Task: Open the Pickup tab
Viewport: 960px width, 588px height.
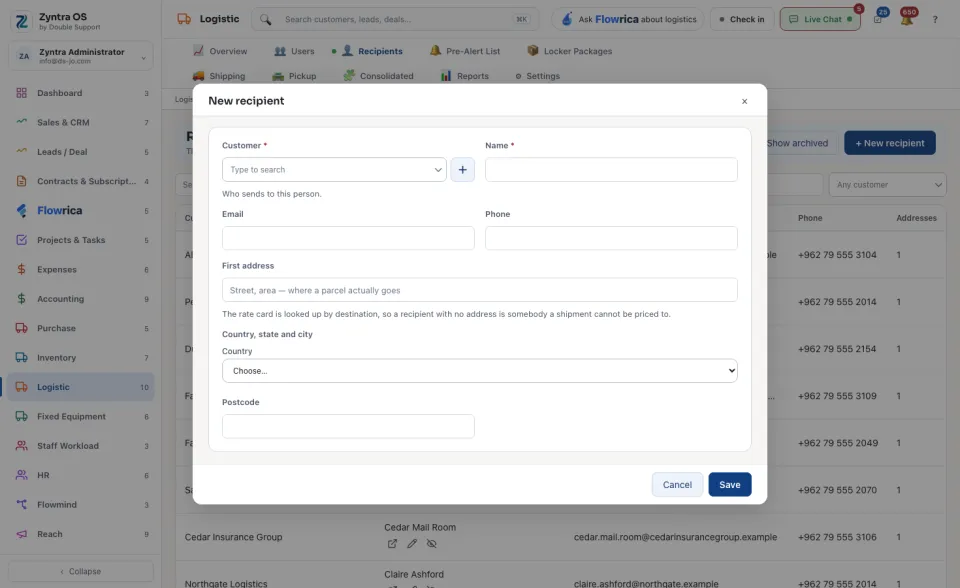Action: tap(294, 76)
